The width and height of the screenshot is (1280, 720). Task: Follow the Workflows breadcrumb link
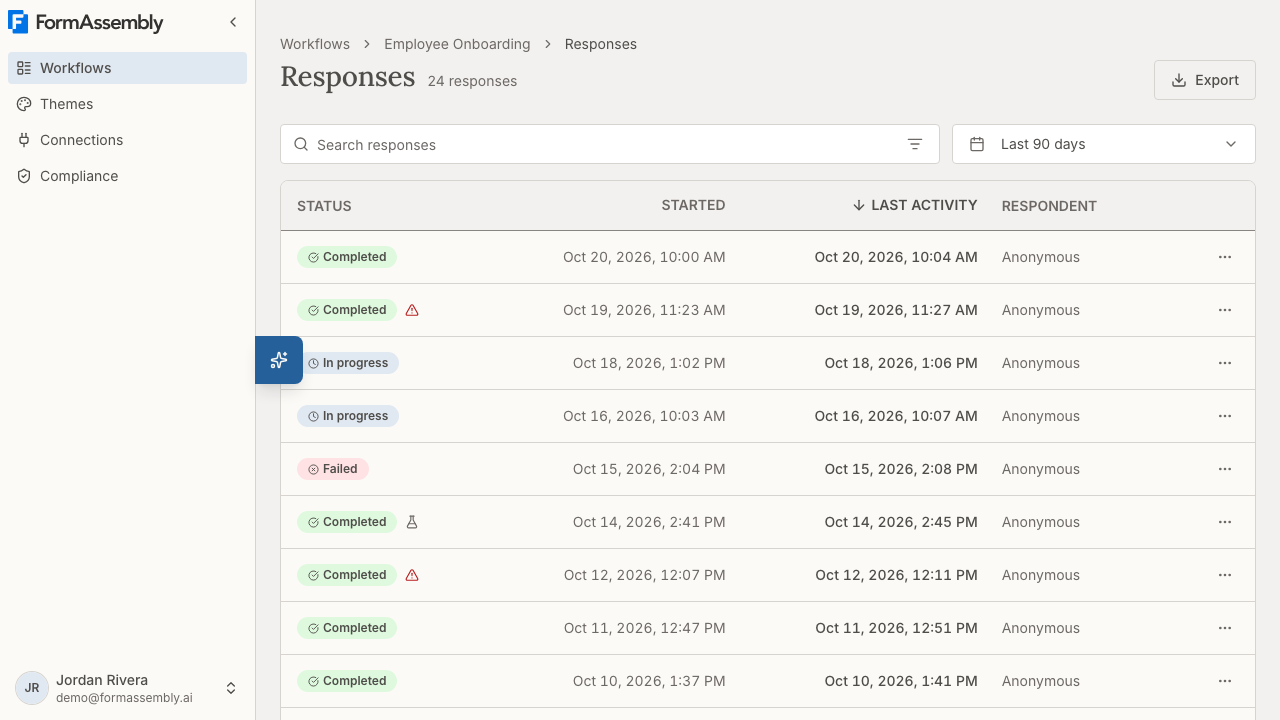click(x=315, y=44)
